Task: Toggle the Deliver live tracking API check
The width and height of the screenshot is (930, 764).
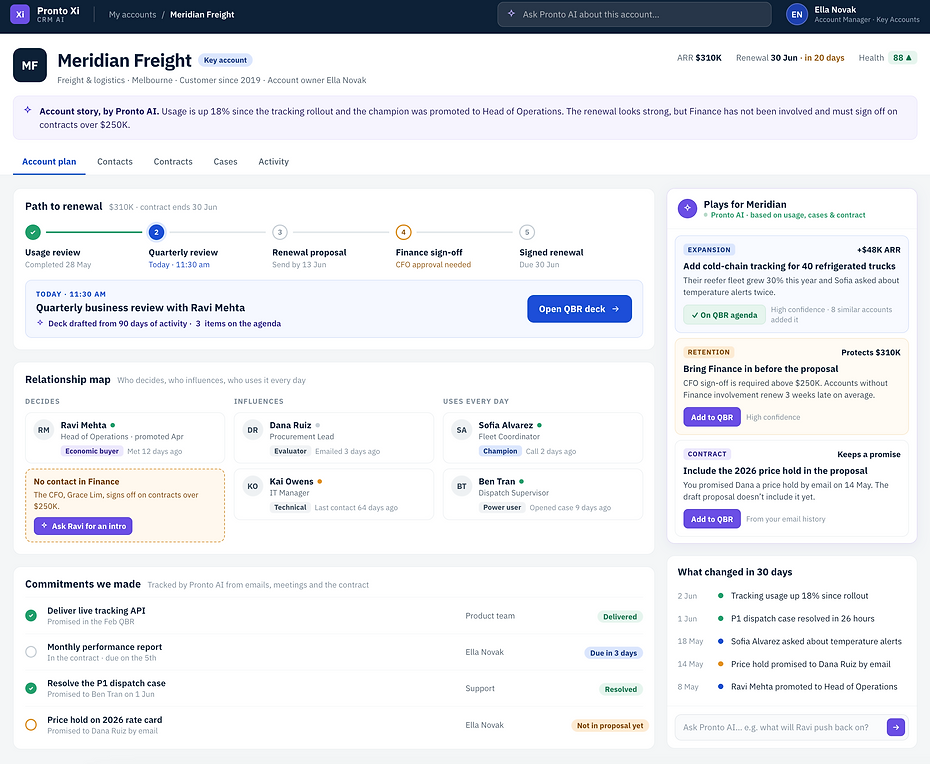Action: (x=31, y=616)
